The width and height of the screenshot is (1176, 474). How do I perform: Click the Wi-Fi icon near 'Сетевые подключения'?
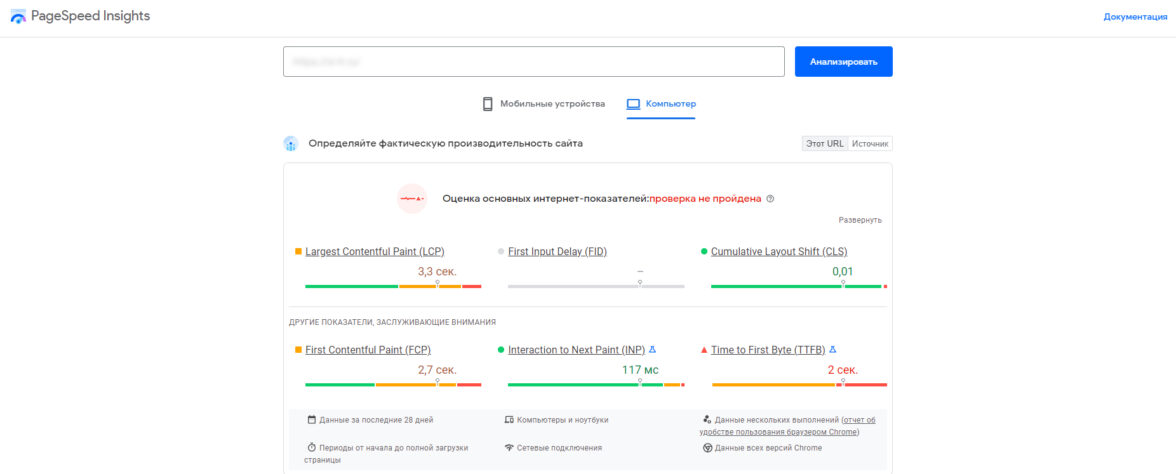(509, 447)
